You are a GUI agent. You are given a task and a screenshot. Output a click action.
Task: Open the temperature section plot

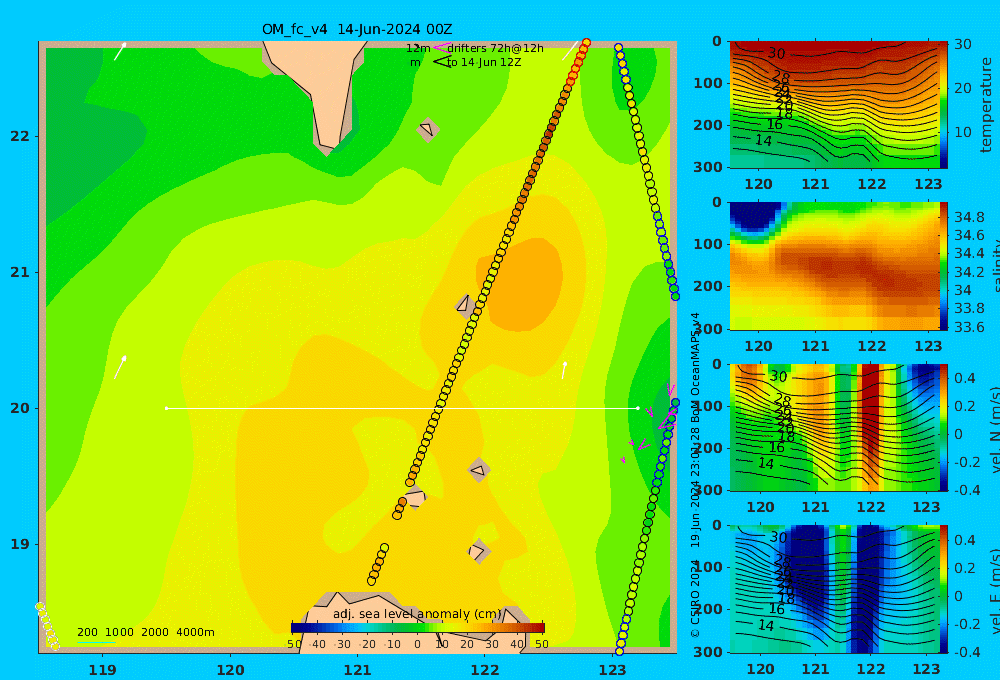[835, 105]
